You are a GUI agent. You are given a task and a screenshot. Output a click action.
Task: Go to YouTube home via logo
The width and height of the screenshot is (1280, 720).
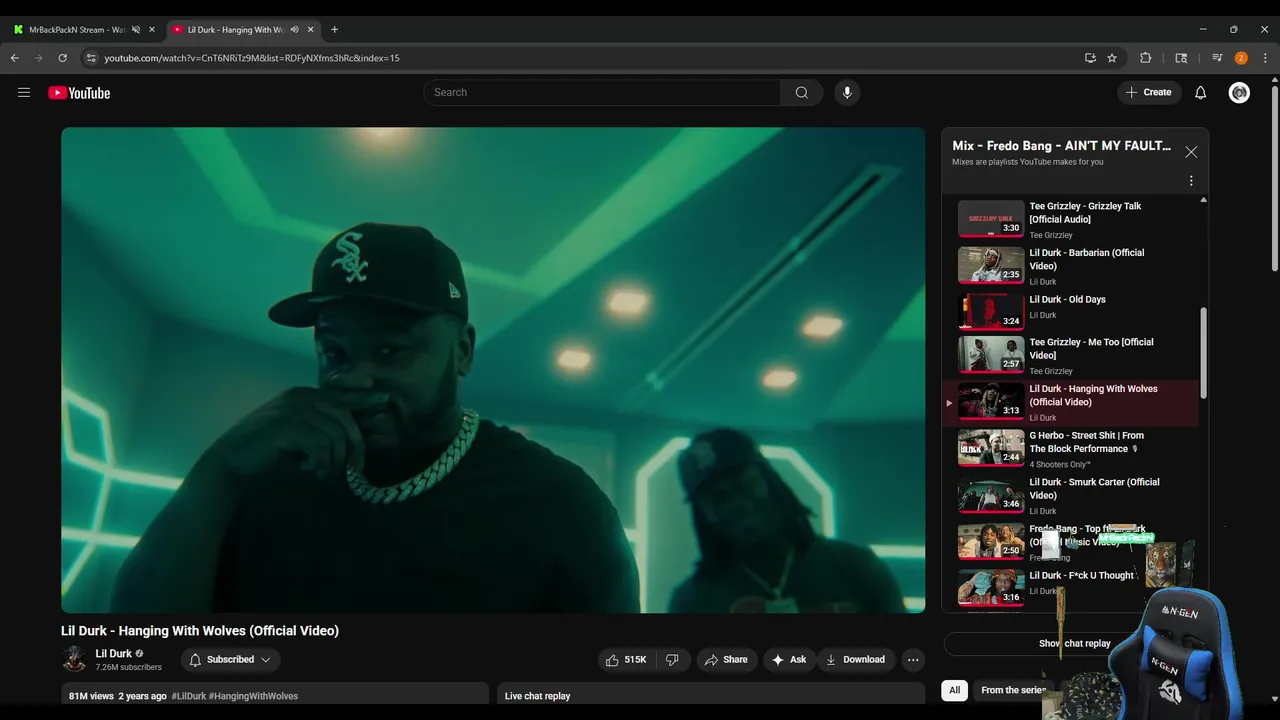(79, 93)
